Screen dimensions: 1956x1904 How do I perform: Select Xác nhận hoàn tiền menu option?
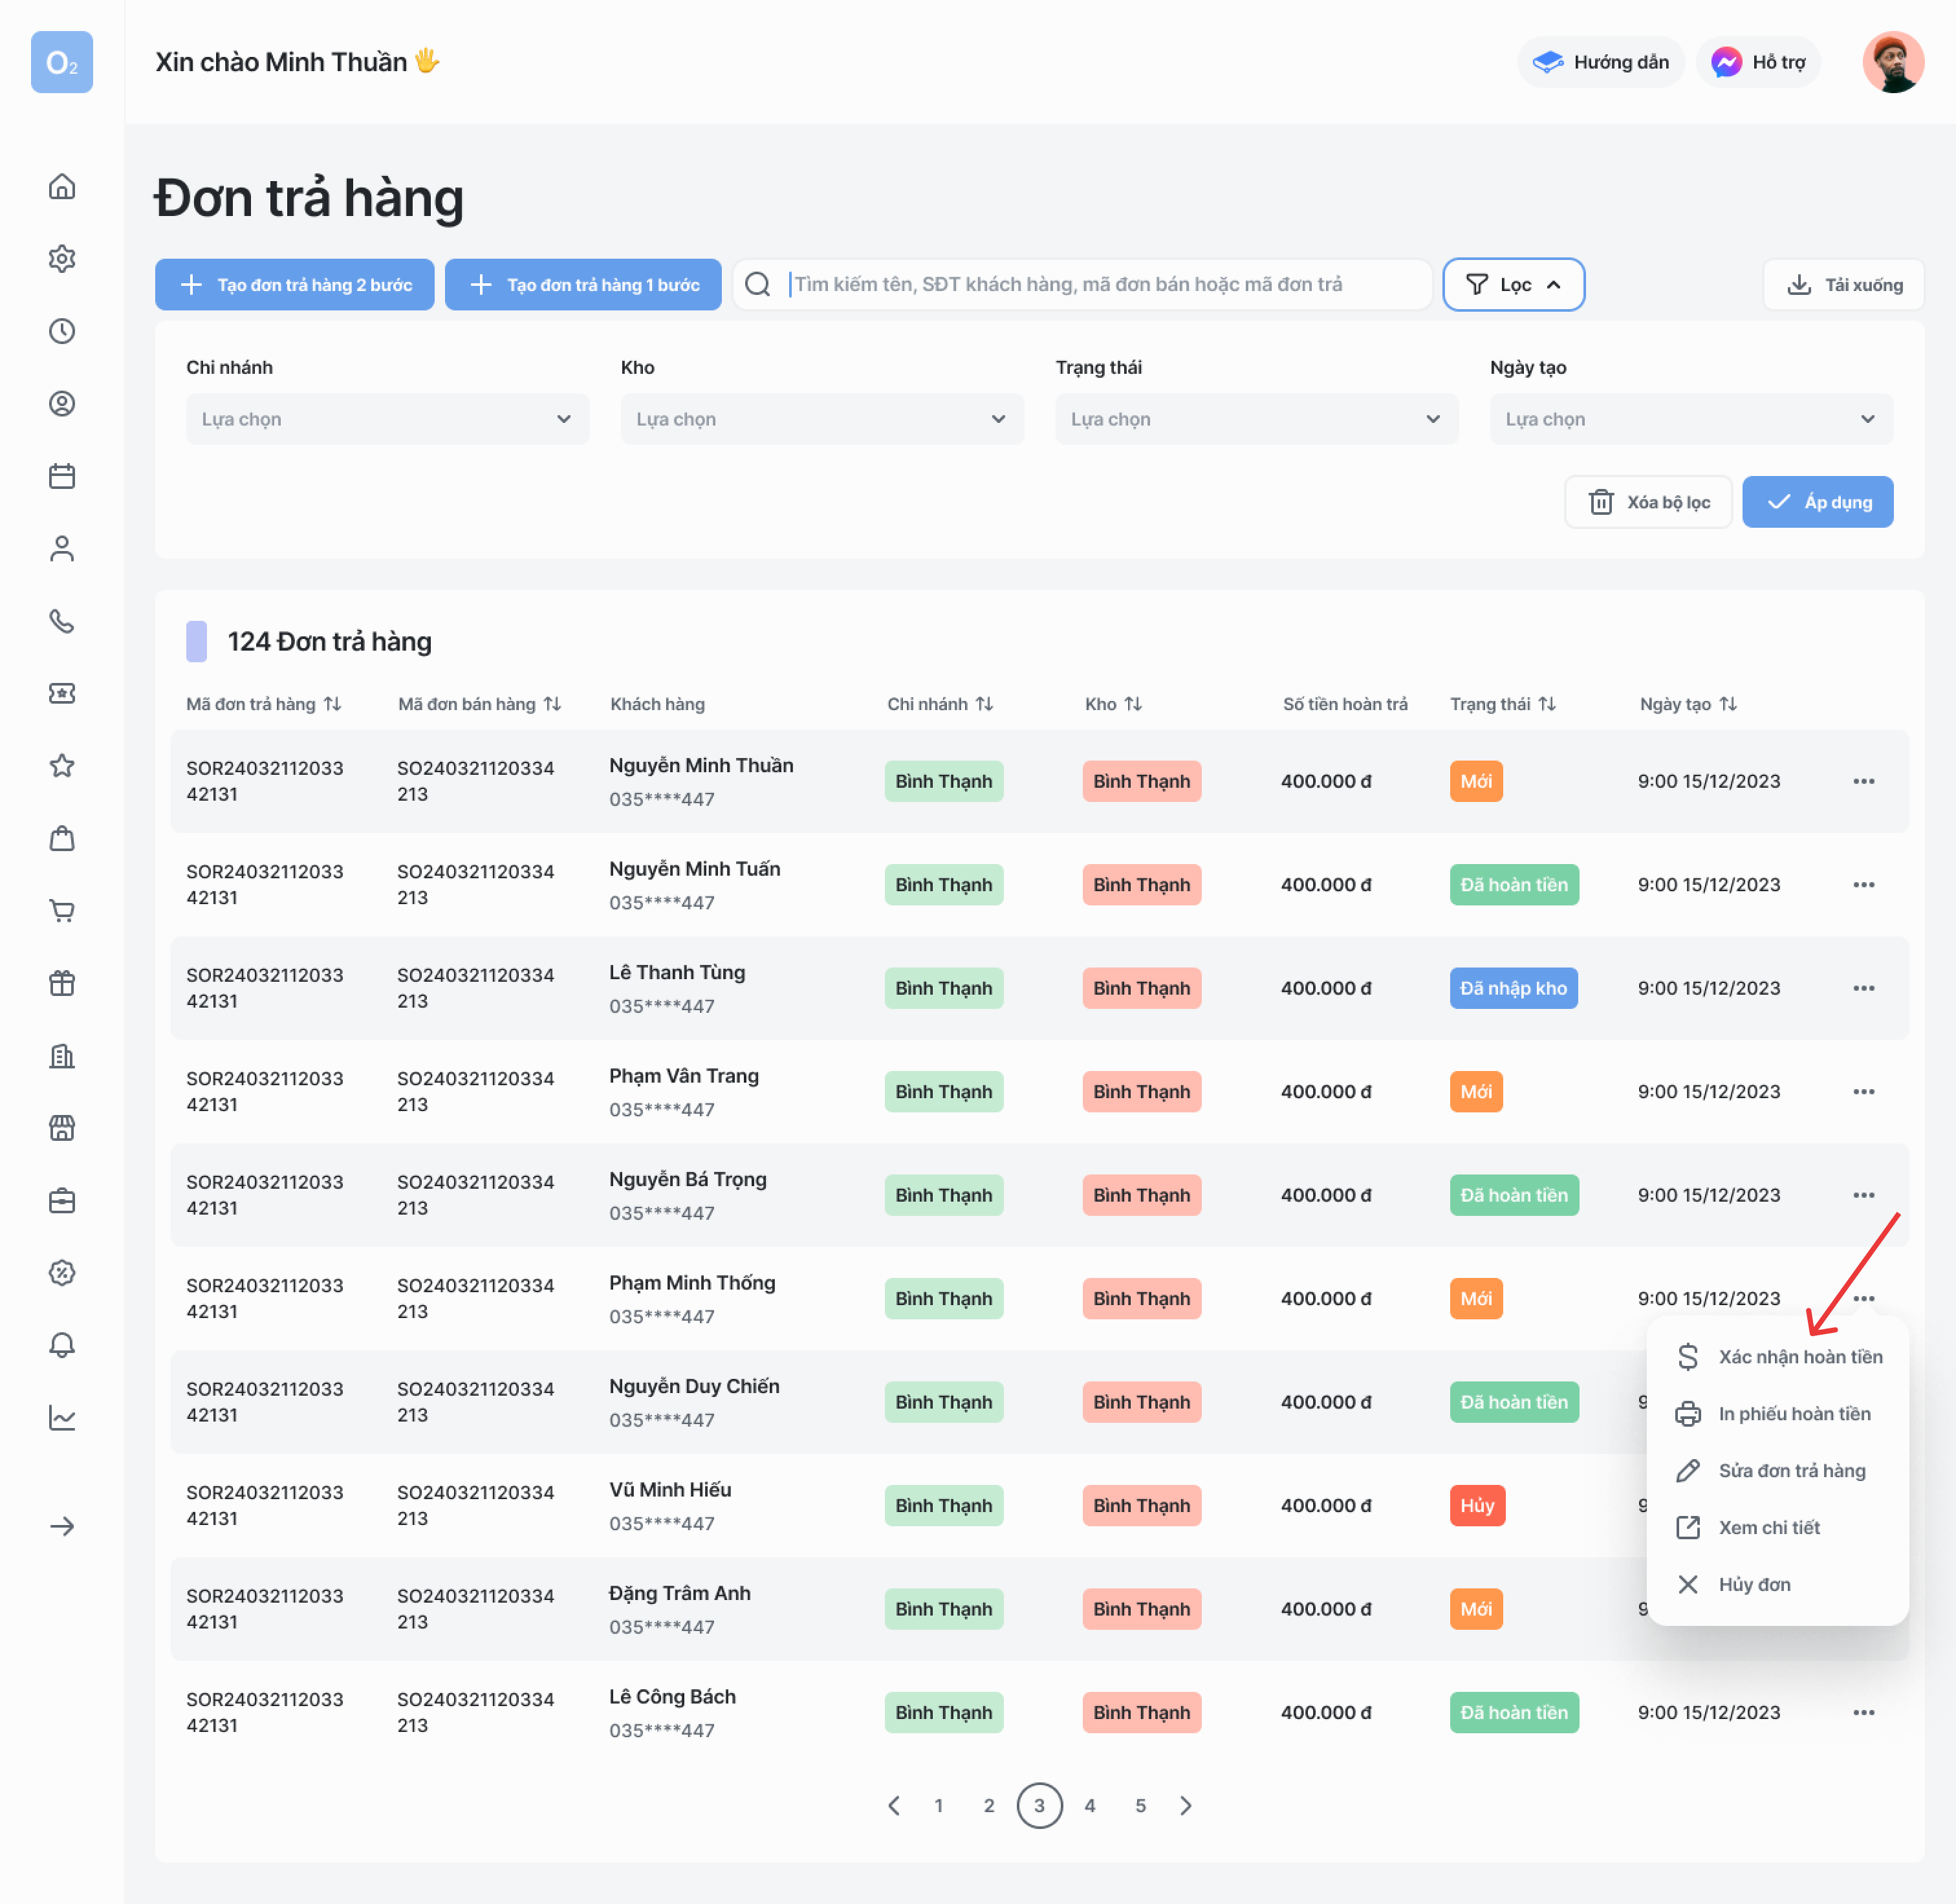[1800, 1357]
